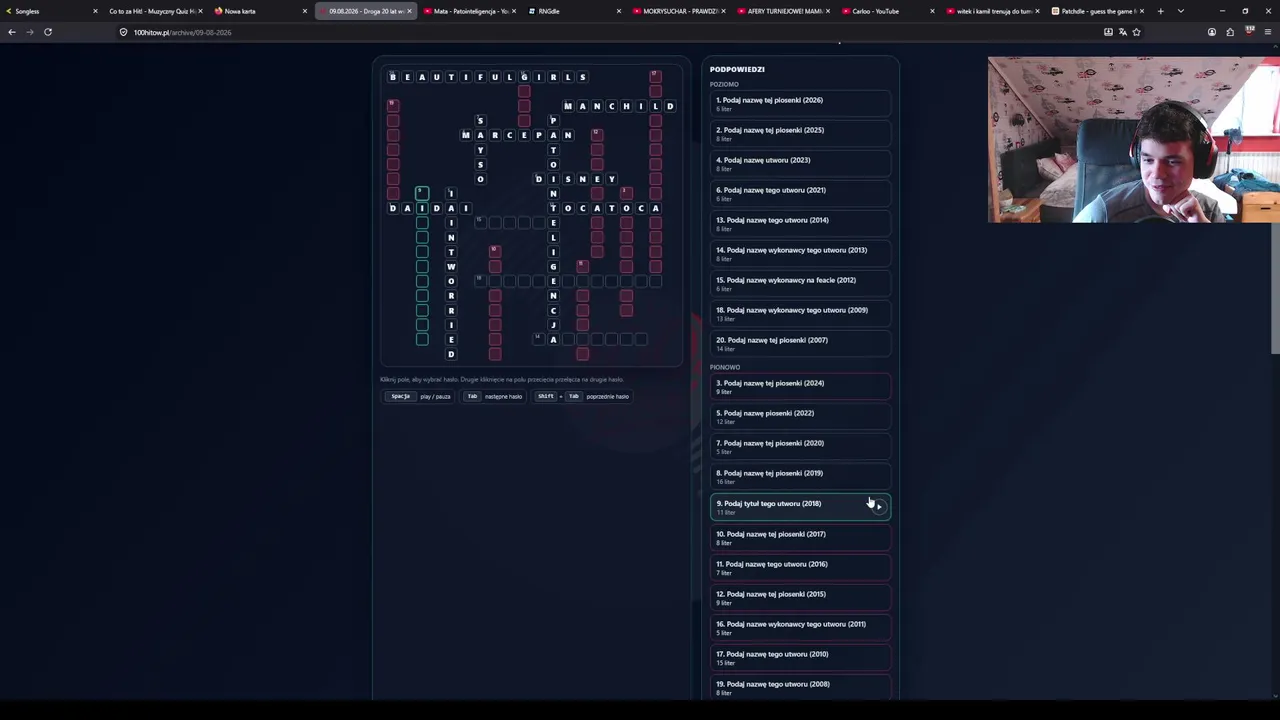
Task: Click the Shift key hint chip
Action: click(x=545, y=396)
